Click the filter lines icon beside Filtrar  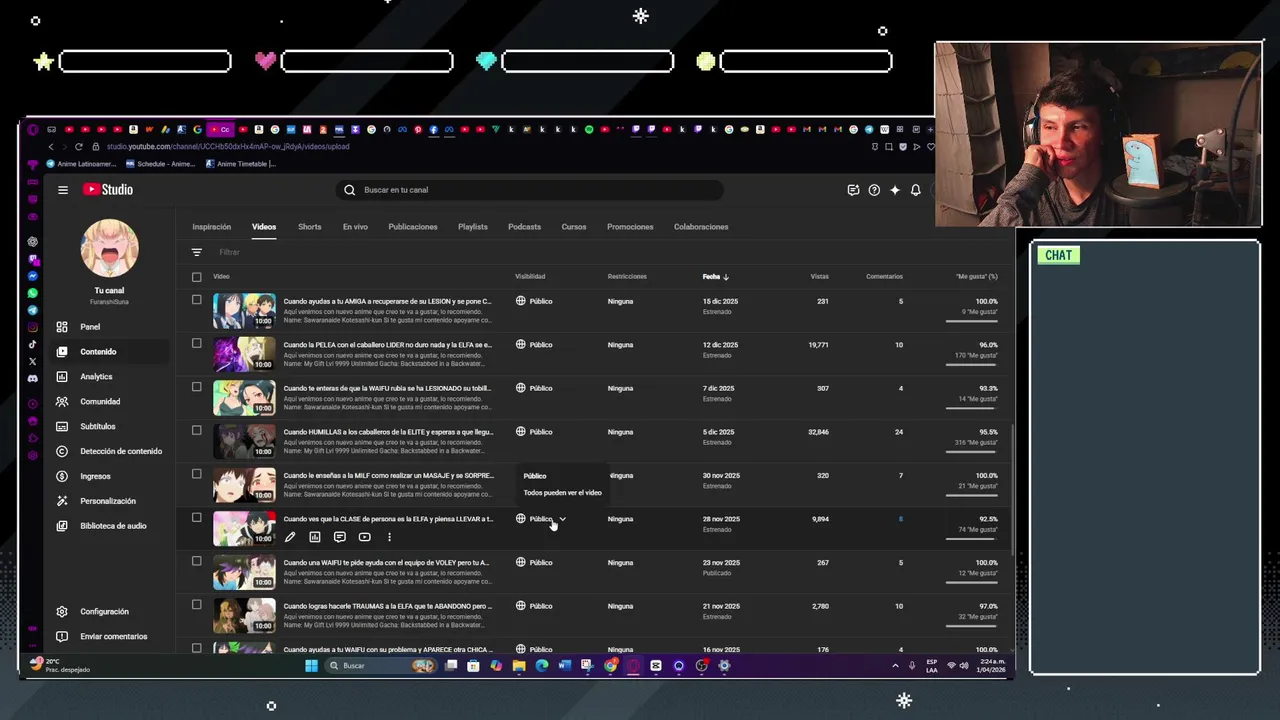click(x=197, y=252)
